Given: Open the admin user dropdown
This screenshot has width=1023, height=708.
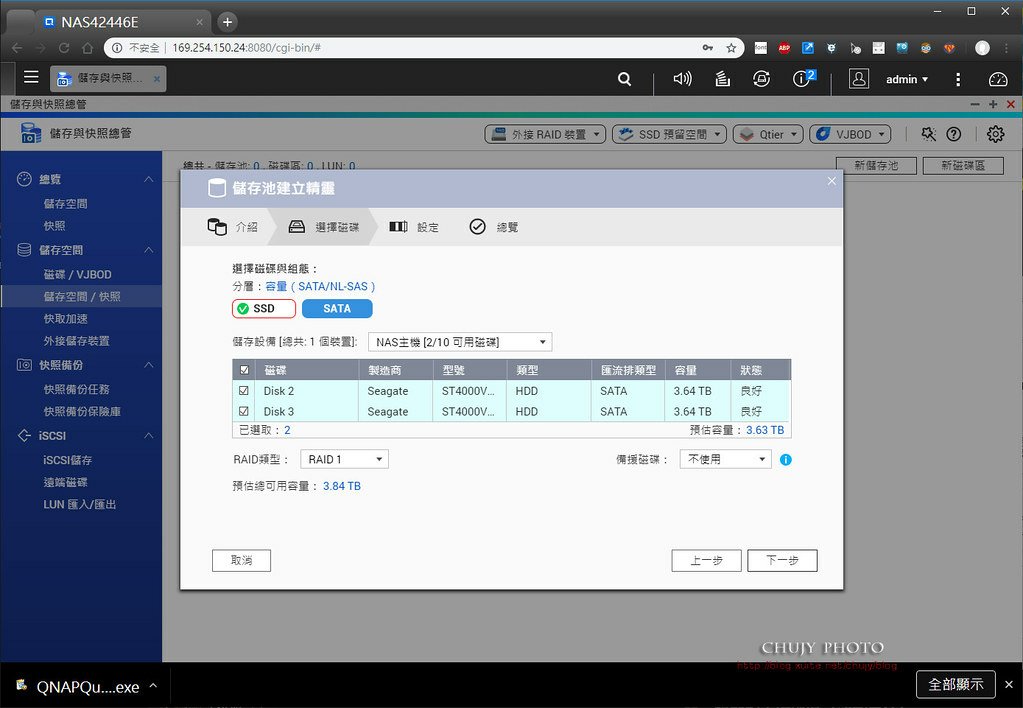Looking at the screenshot, I should click(907, 79).
